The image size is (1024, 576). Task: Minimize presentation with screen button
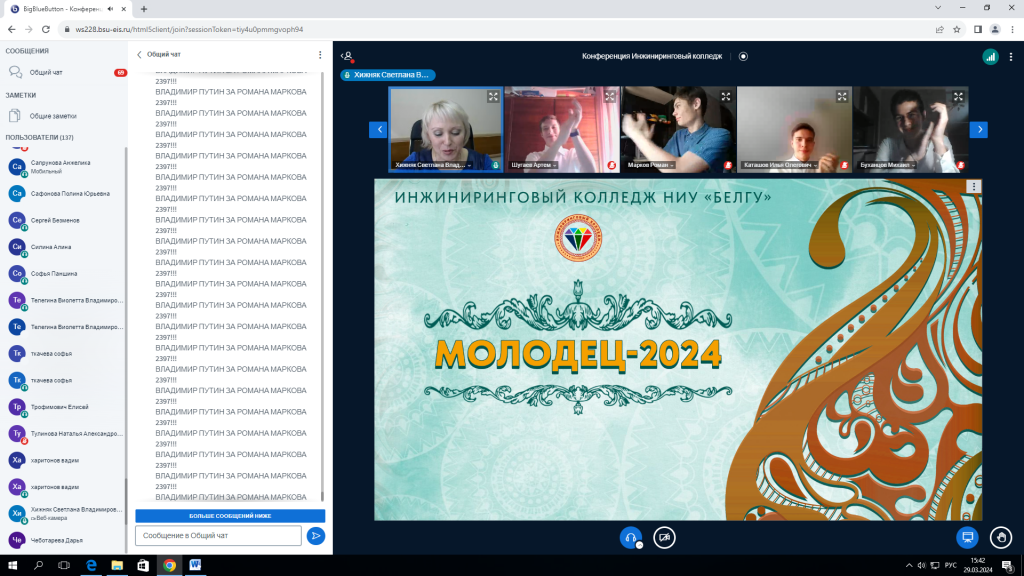[x=967, y=537]
